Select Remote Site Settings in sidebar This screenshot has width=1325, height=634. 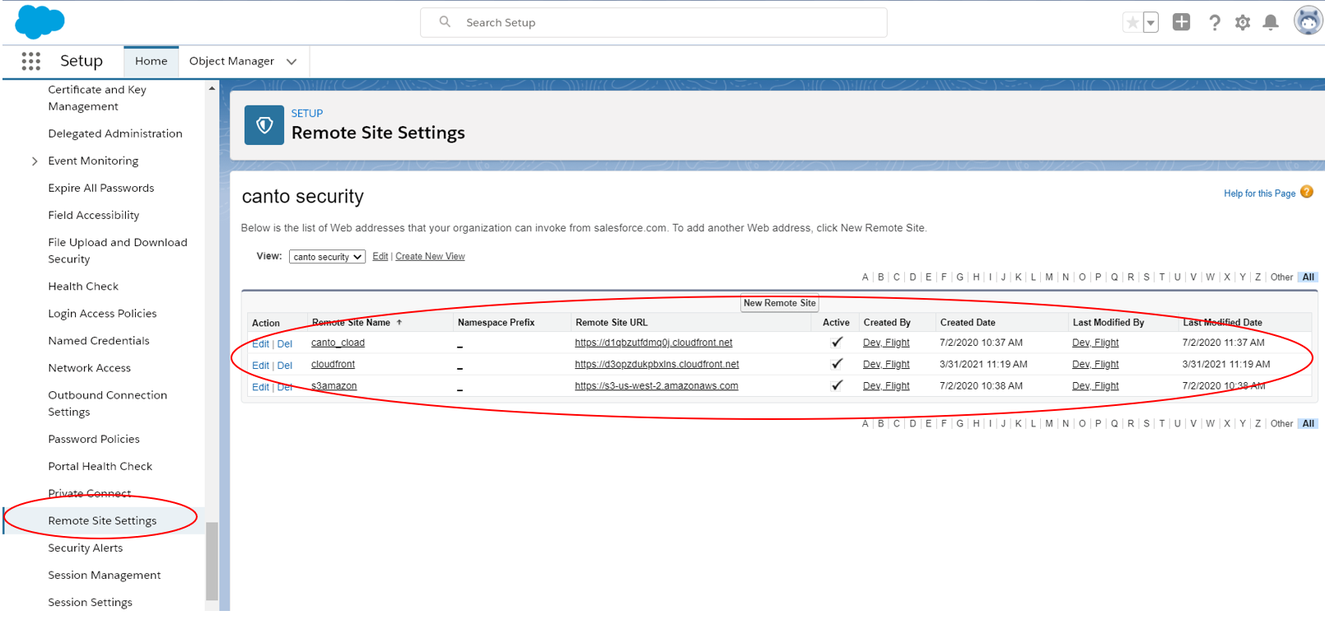102,521
